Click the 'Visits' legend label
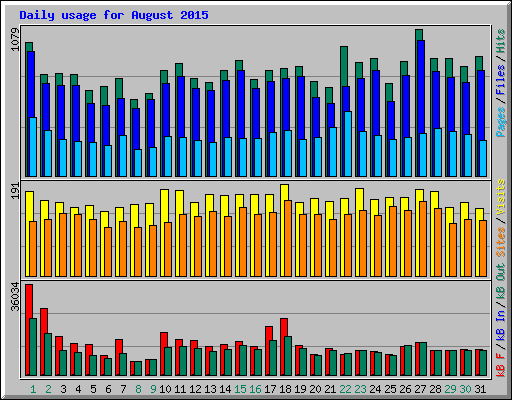 point(501,197)
